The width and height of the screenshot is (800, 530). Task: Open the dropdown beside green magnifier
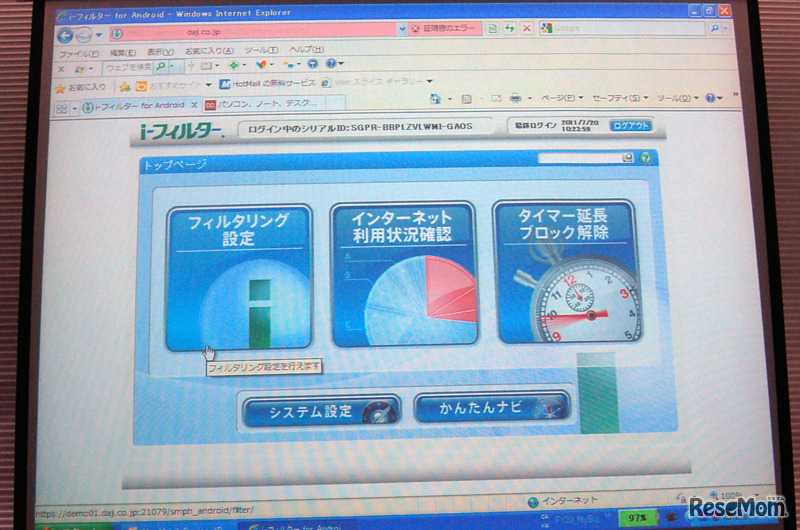(172, 66)
